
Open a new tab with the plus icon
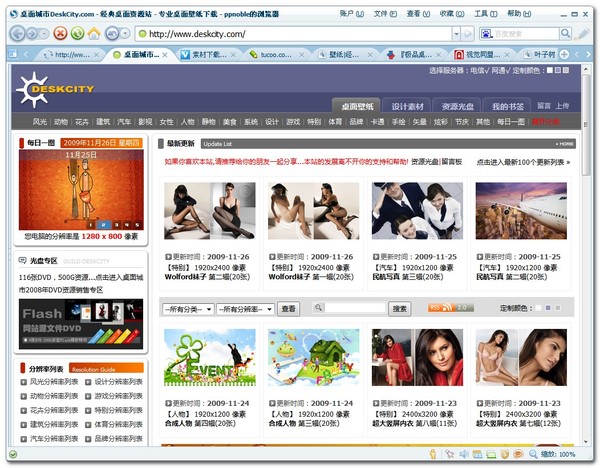click(x=564, y=55)
